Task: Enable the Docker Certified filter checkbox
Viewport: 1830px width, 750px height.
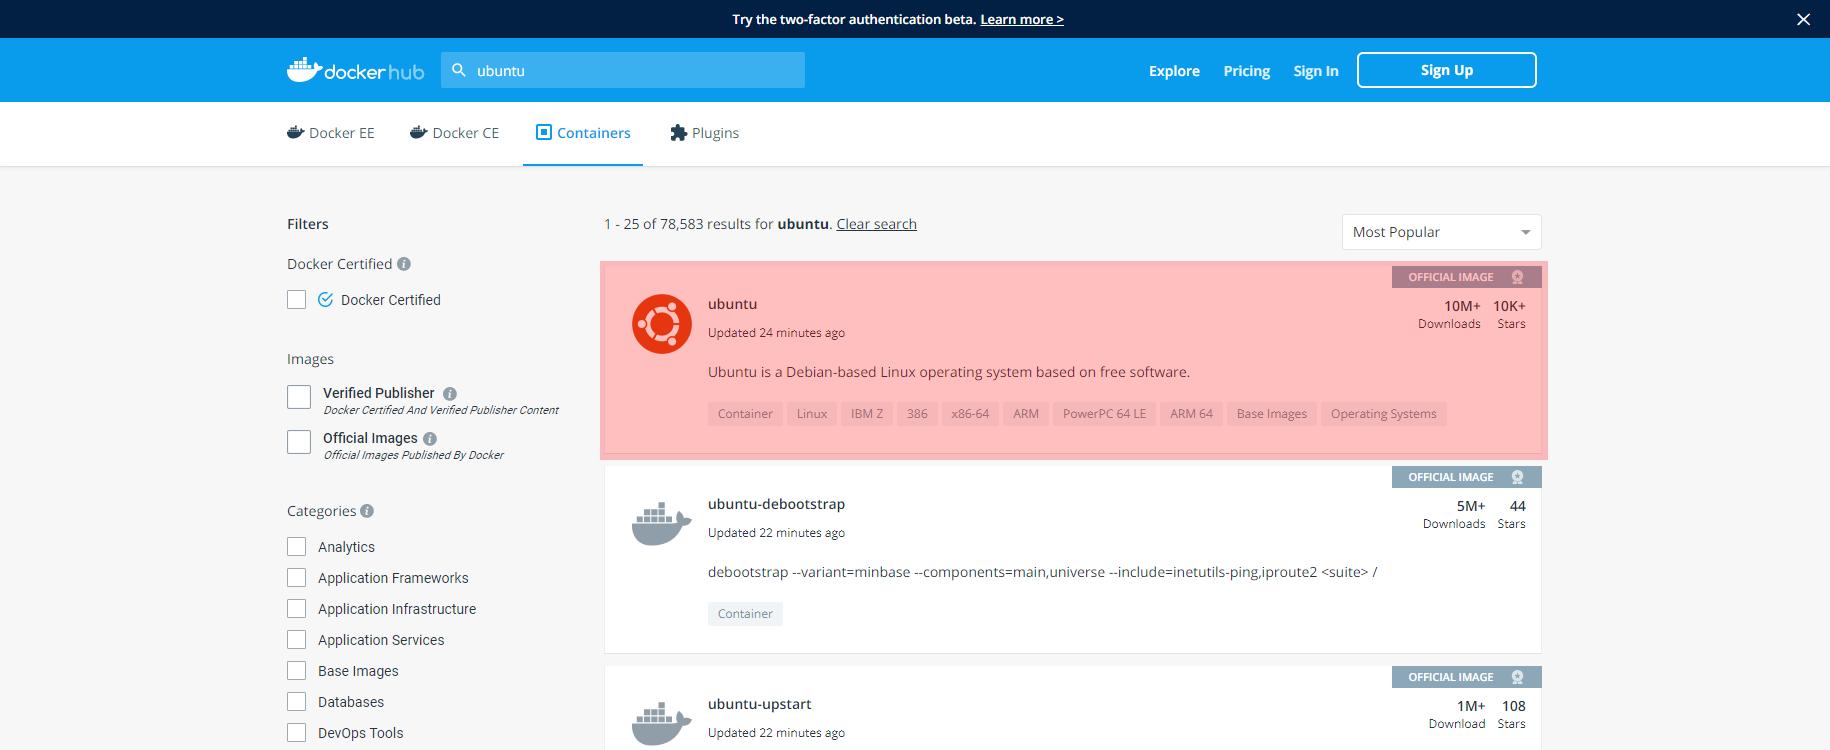Action: coord(297,300)
